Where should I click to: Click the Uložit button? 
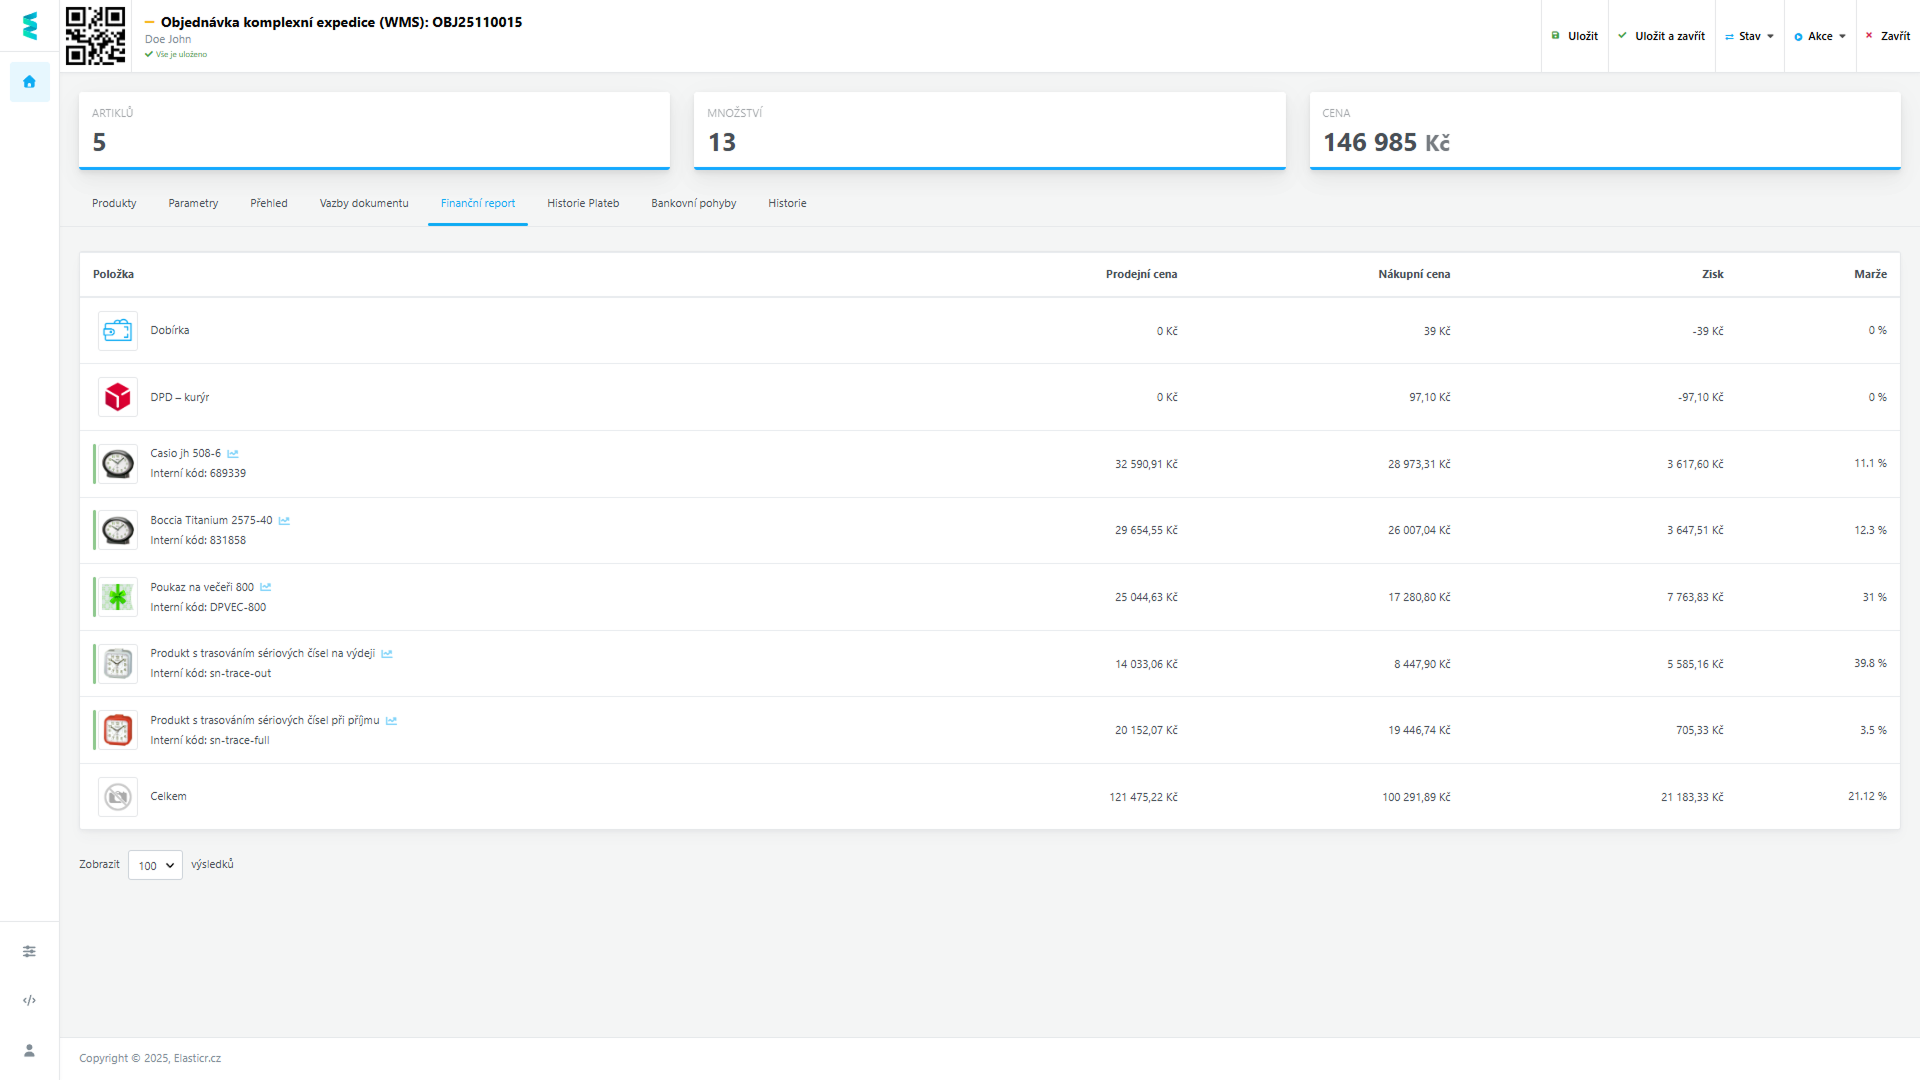[x=1575, y=36]
